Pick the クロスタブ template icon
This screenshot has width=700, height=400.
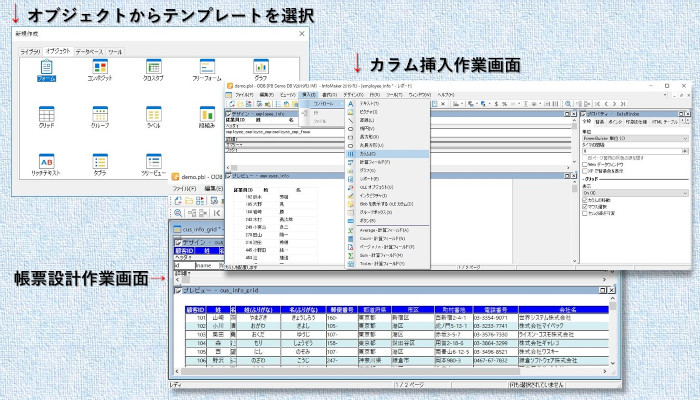153,67
